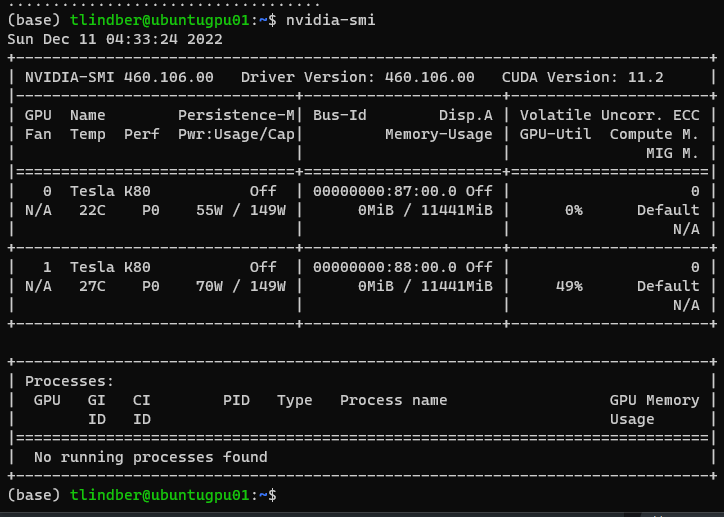Click the 27C temperature reading

pos(88,286)
